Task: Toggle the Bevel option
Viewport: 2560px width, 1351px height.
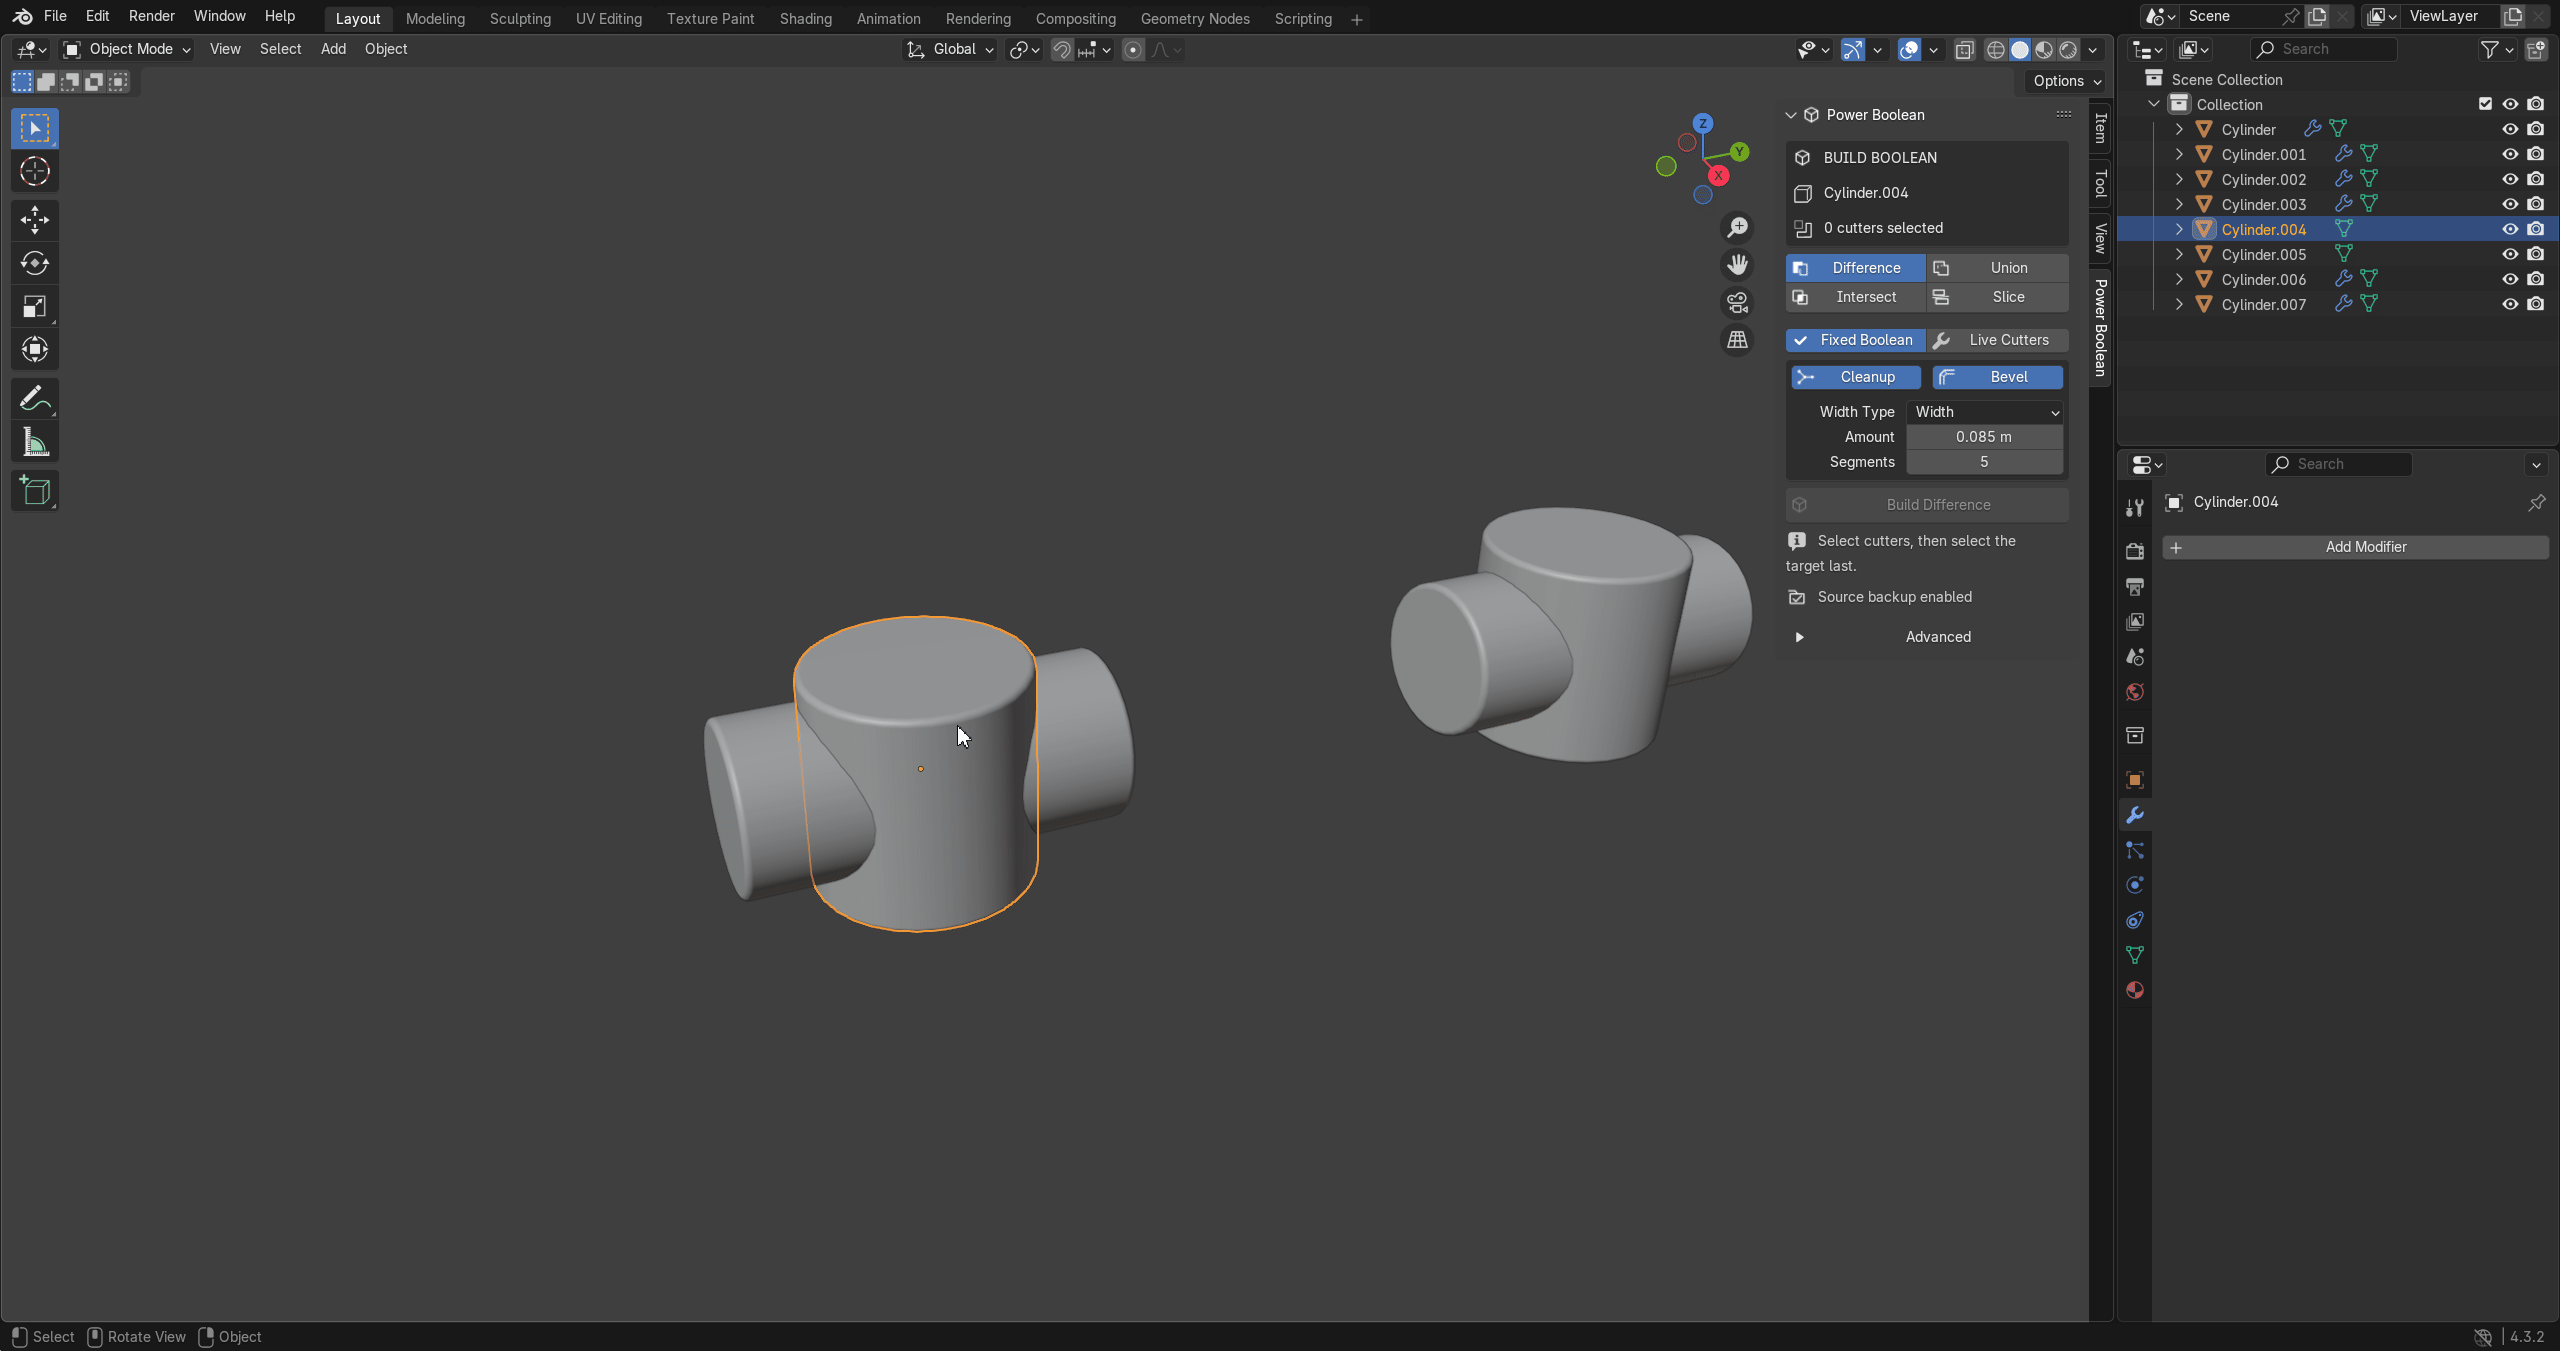Action: 1998,377
